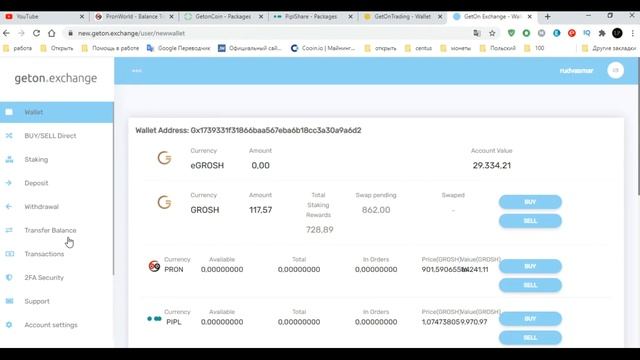Click the PRON currency logo
This screenshot has height=360, width=640.
coord(154,266)
